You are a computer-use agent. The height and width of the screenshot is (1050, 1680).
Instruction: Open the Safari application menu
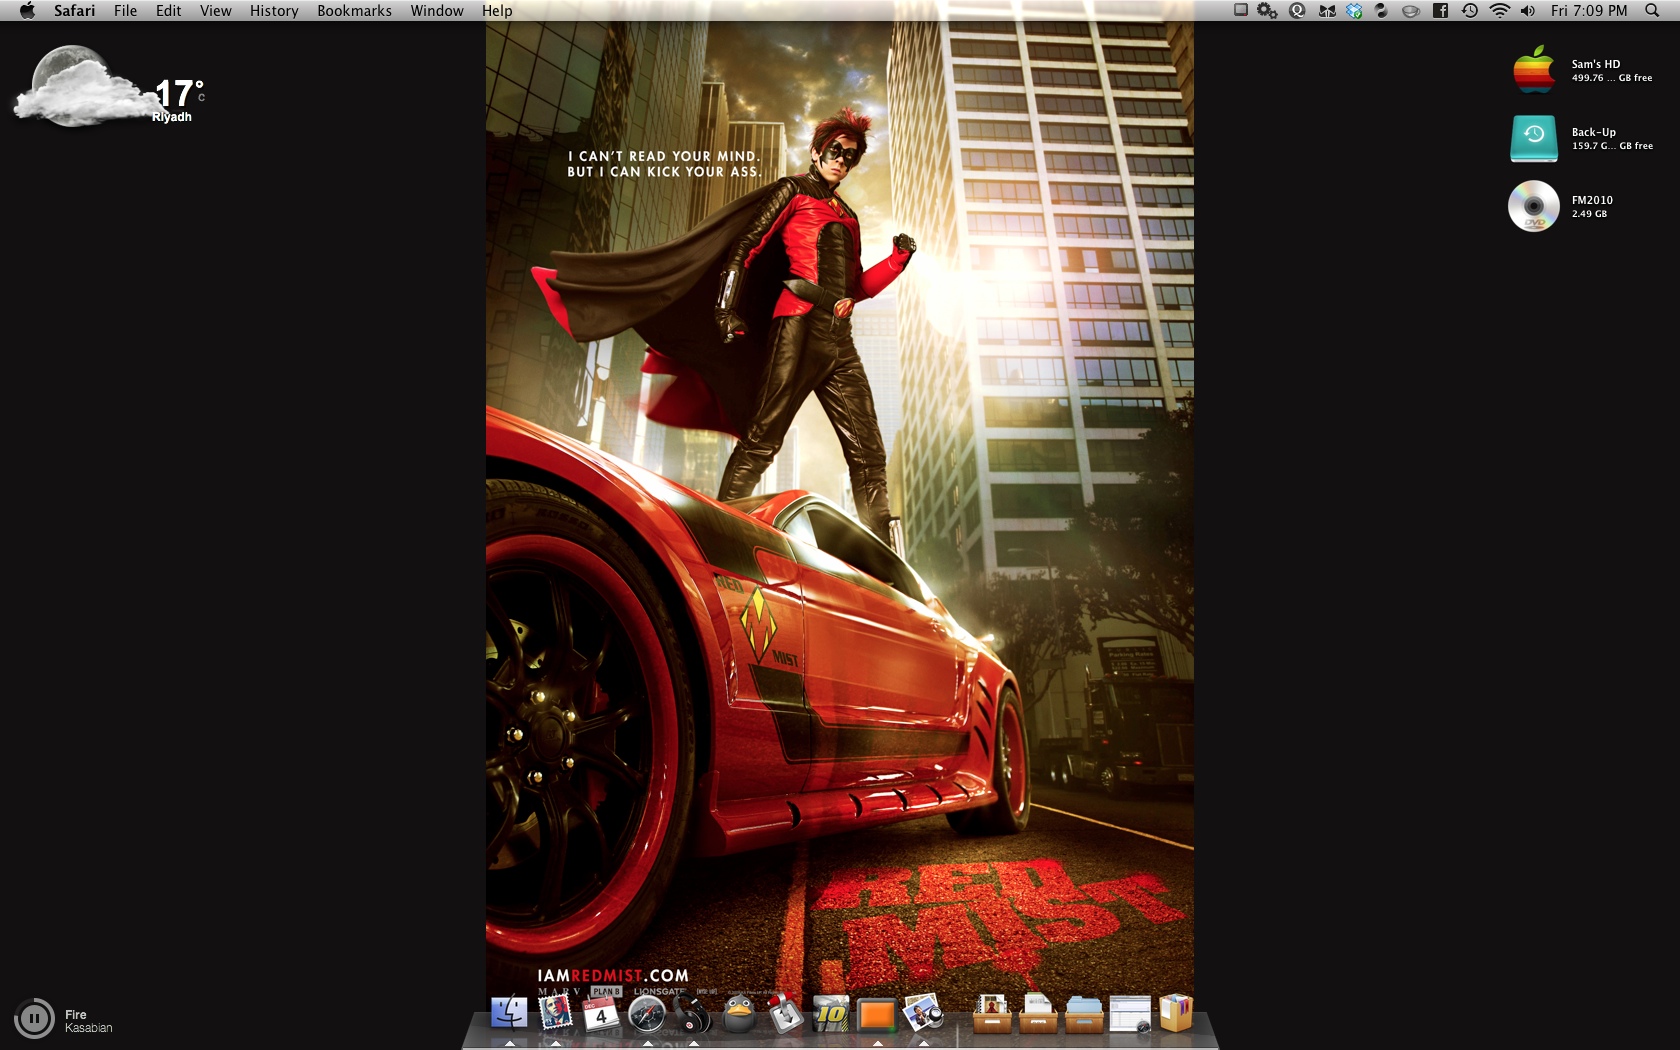[x=74, y=11]
